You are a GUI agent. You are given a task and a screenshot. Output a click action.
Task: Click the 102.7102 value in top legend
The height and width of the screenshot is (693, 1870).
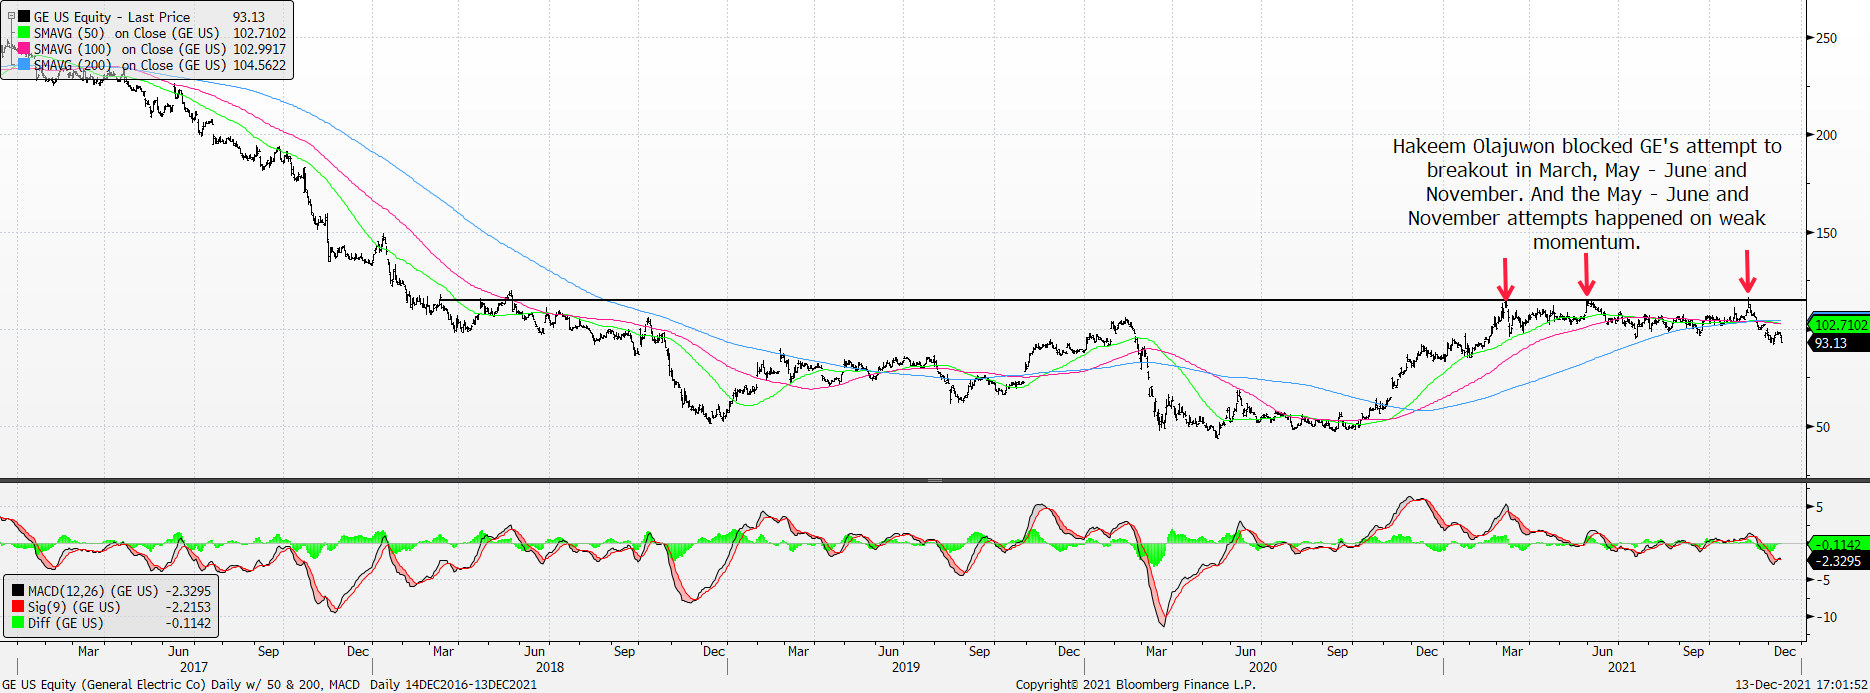(x=259, y=33)
